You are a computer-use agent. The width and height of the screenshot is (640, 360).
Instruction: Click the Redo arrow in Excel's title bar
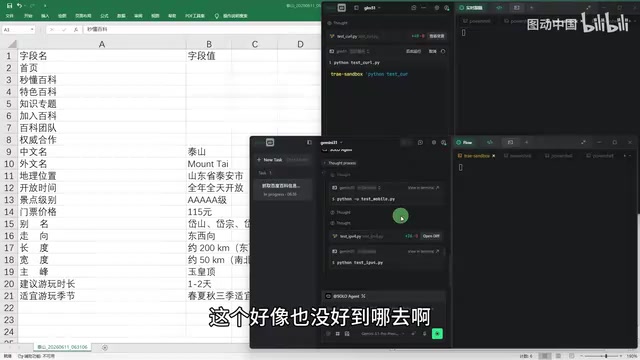[32, 6]
